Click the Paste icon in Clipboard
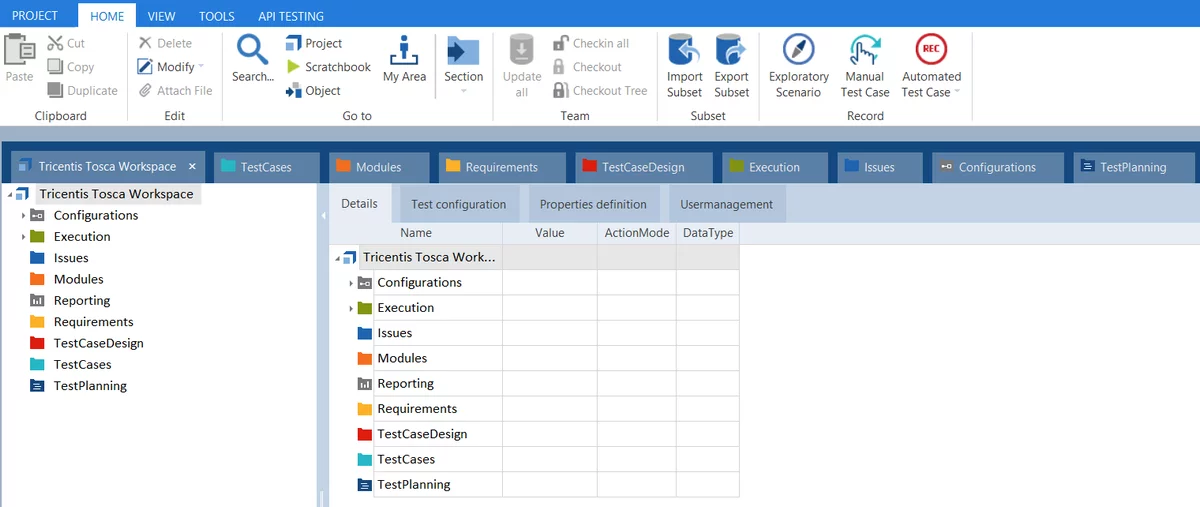Screen dimensions: 1200x507 point(20,51)
